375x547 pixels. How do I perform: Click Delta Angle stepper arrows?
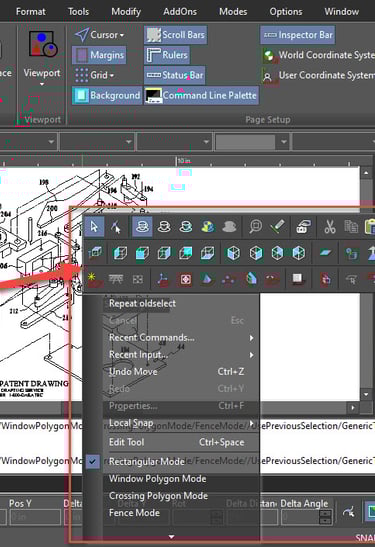325,517
